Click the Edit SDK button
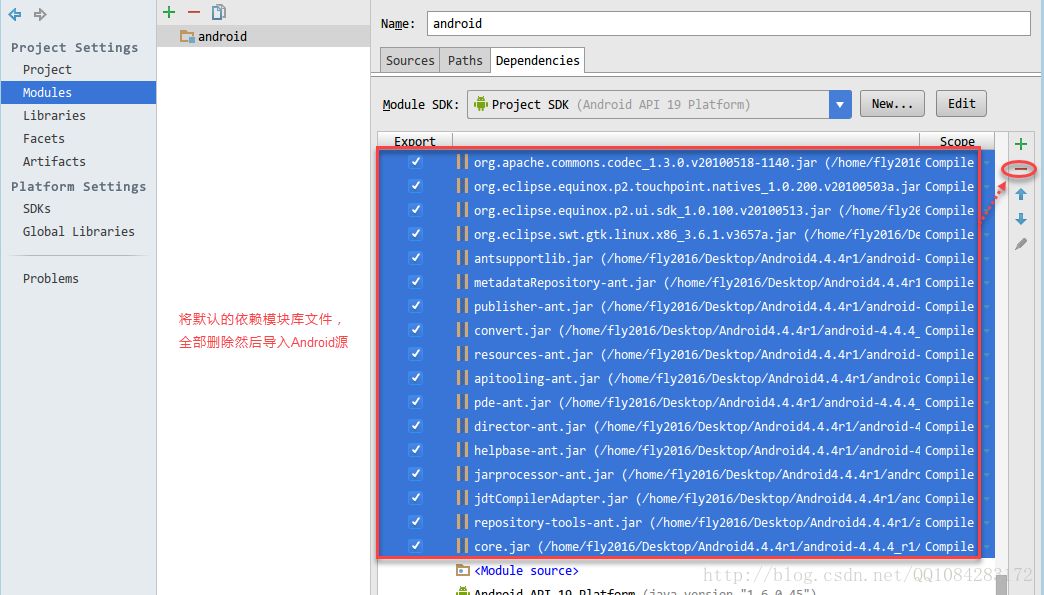Viewport: 1044px width, 595px height. 961,104
